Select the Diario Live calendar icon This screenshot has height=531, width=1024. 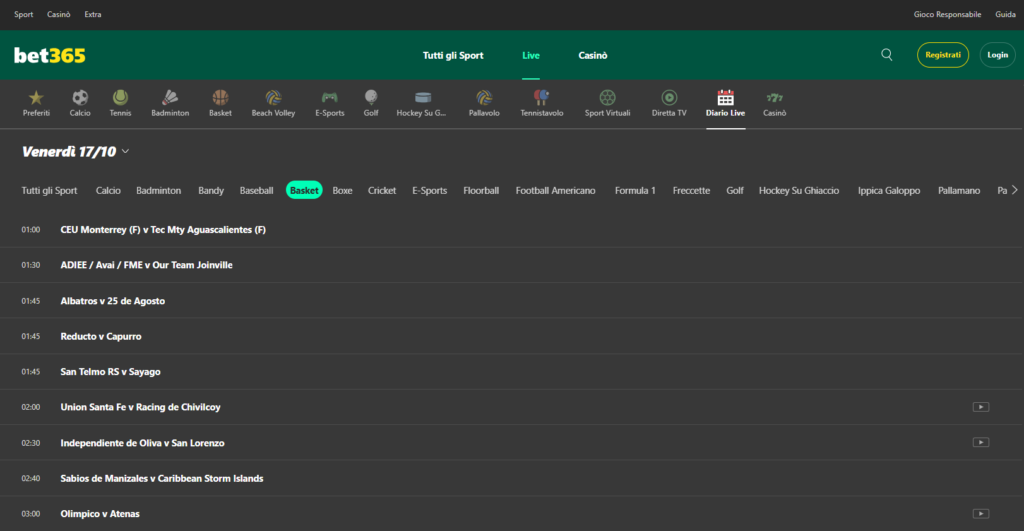pos(726,98)
